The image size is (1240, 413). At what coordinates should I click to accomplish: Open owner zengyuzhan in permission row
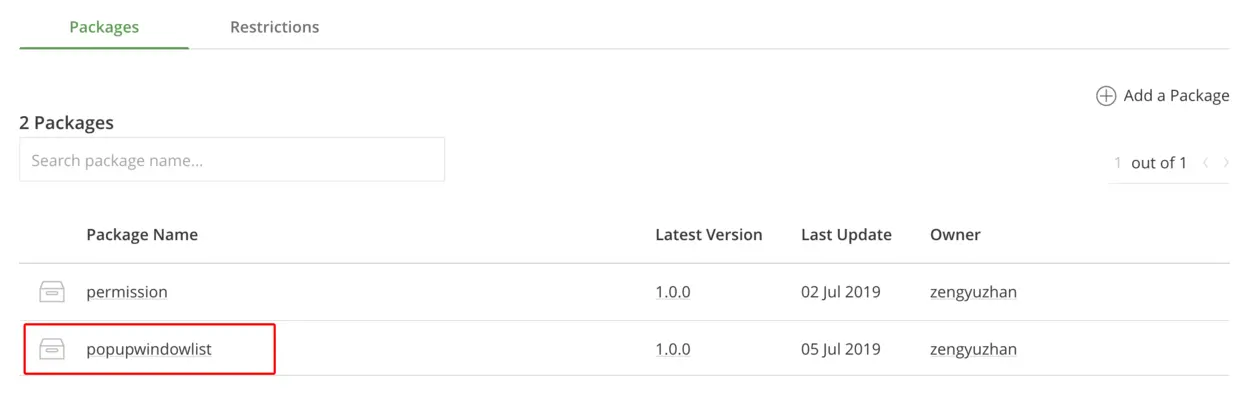coord(973,293)
